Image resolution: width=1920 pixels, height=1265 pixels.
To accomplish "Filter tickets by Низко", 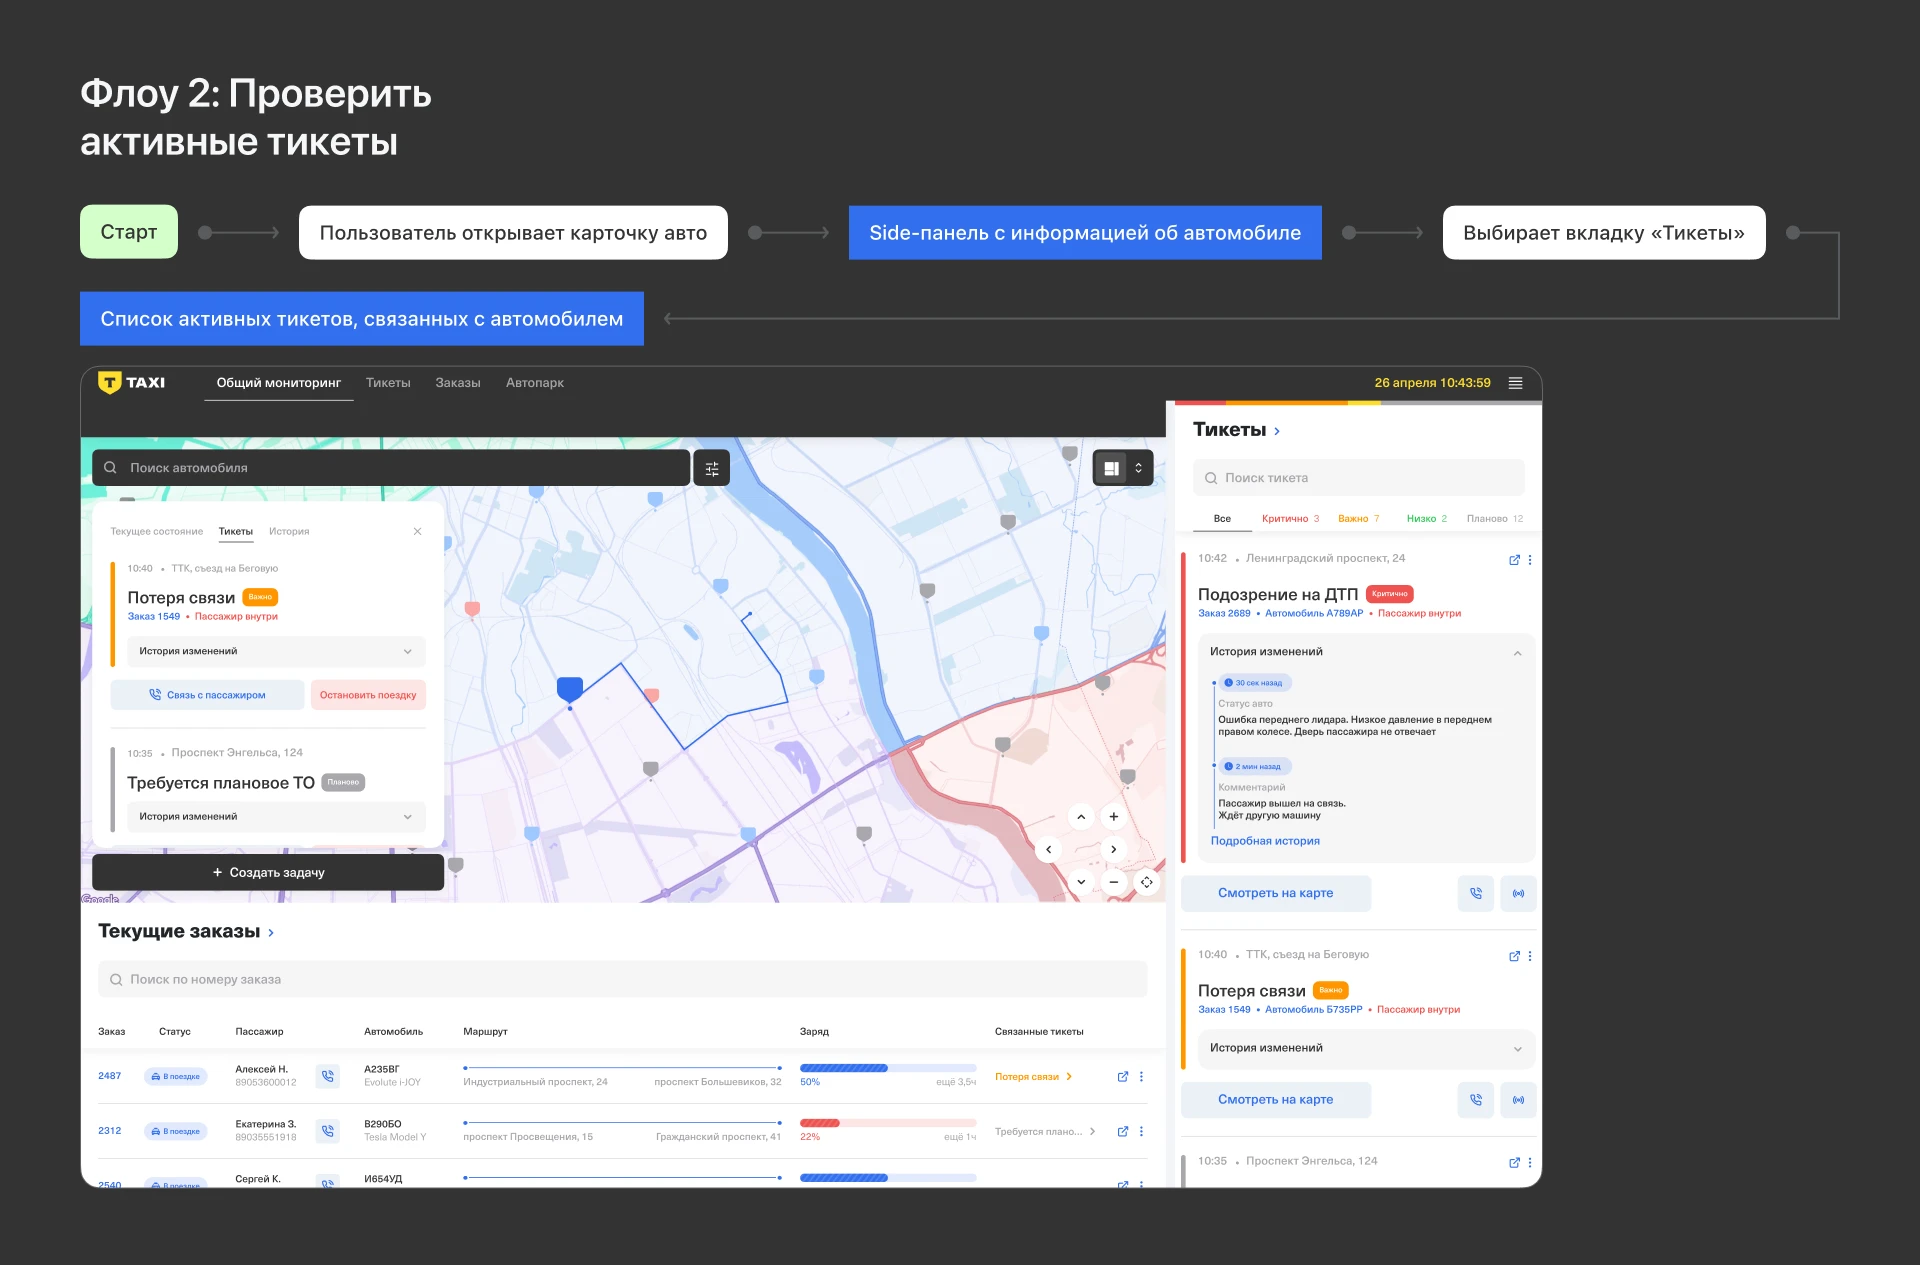I will click(x=1427, y=518).
